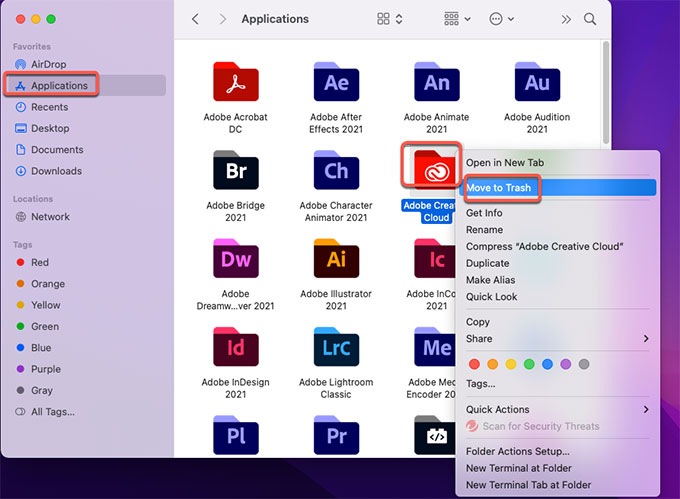Open Tags... in context menu
Image resolution: width=680 pixels, height=499 pixels.
[x=558, y=384]
